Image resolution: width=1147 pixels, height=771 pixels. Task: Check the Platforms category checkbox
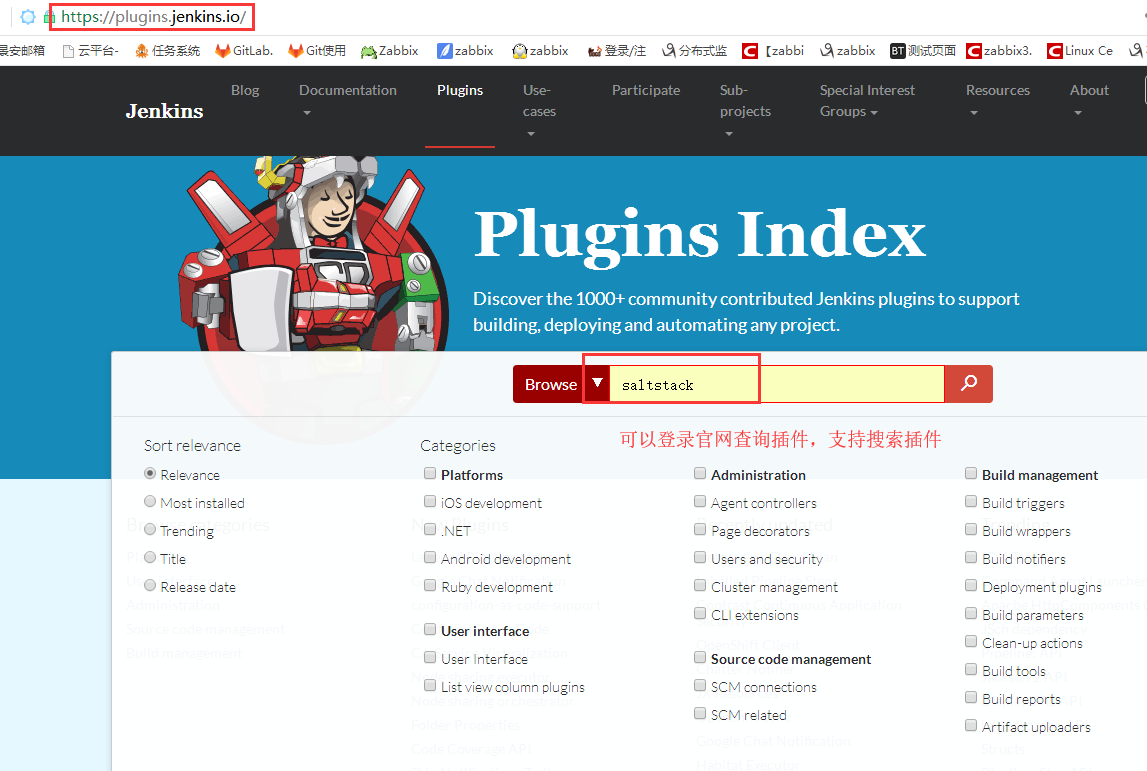tap(430, 473)
